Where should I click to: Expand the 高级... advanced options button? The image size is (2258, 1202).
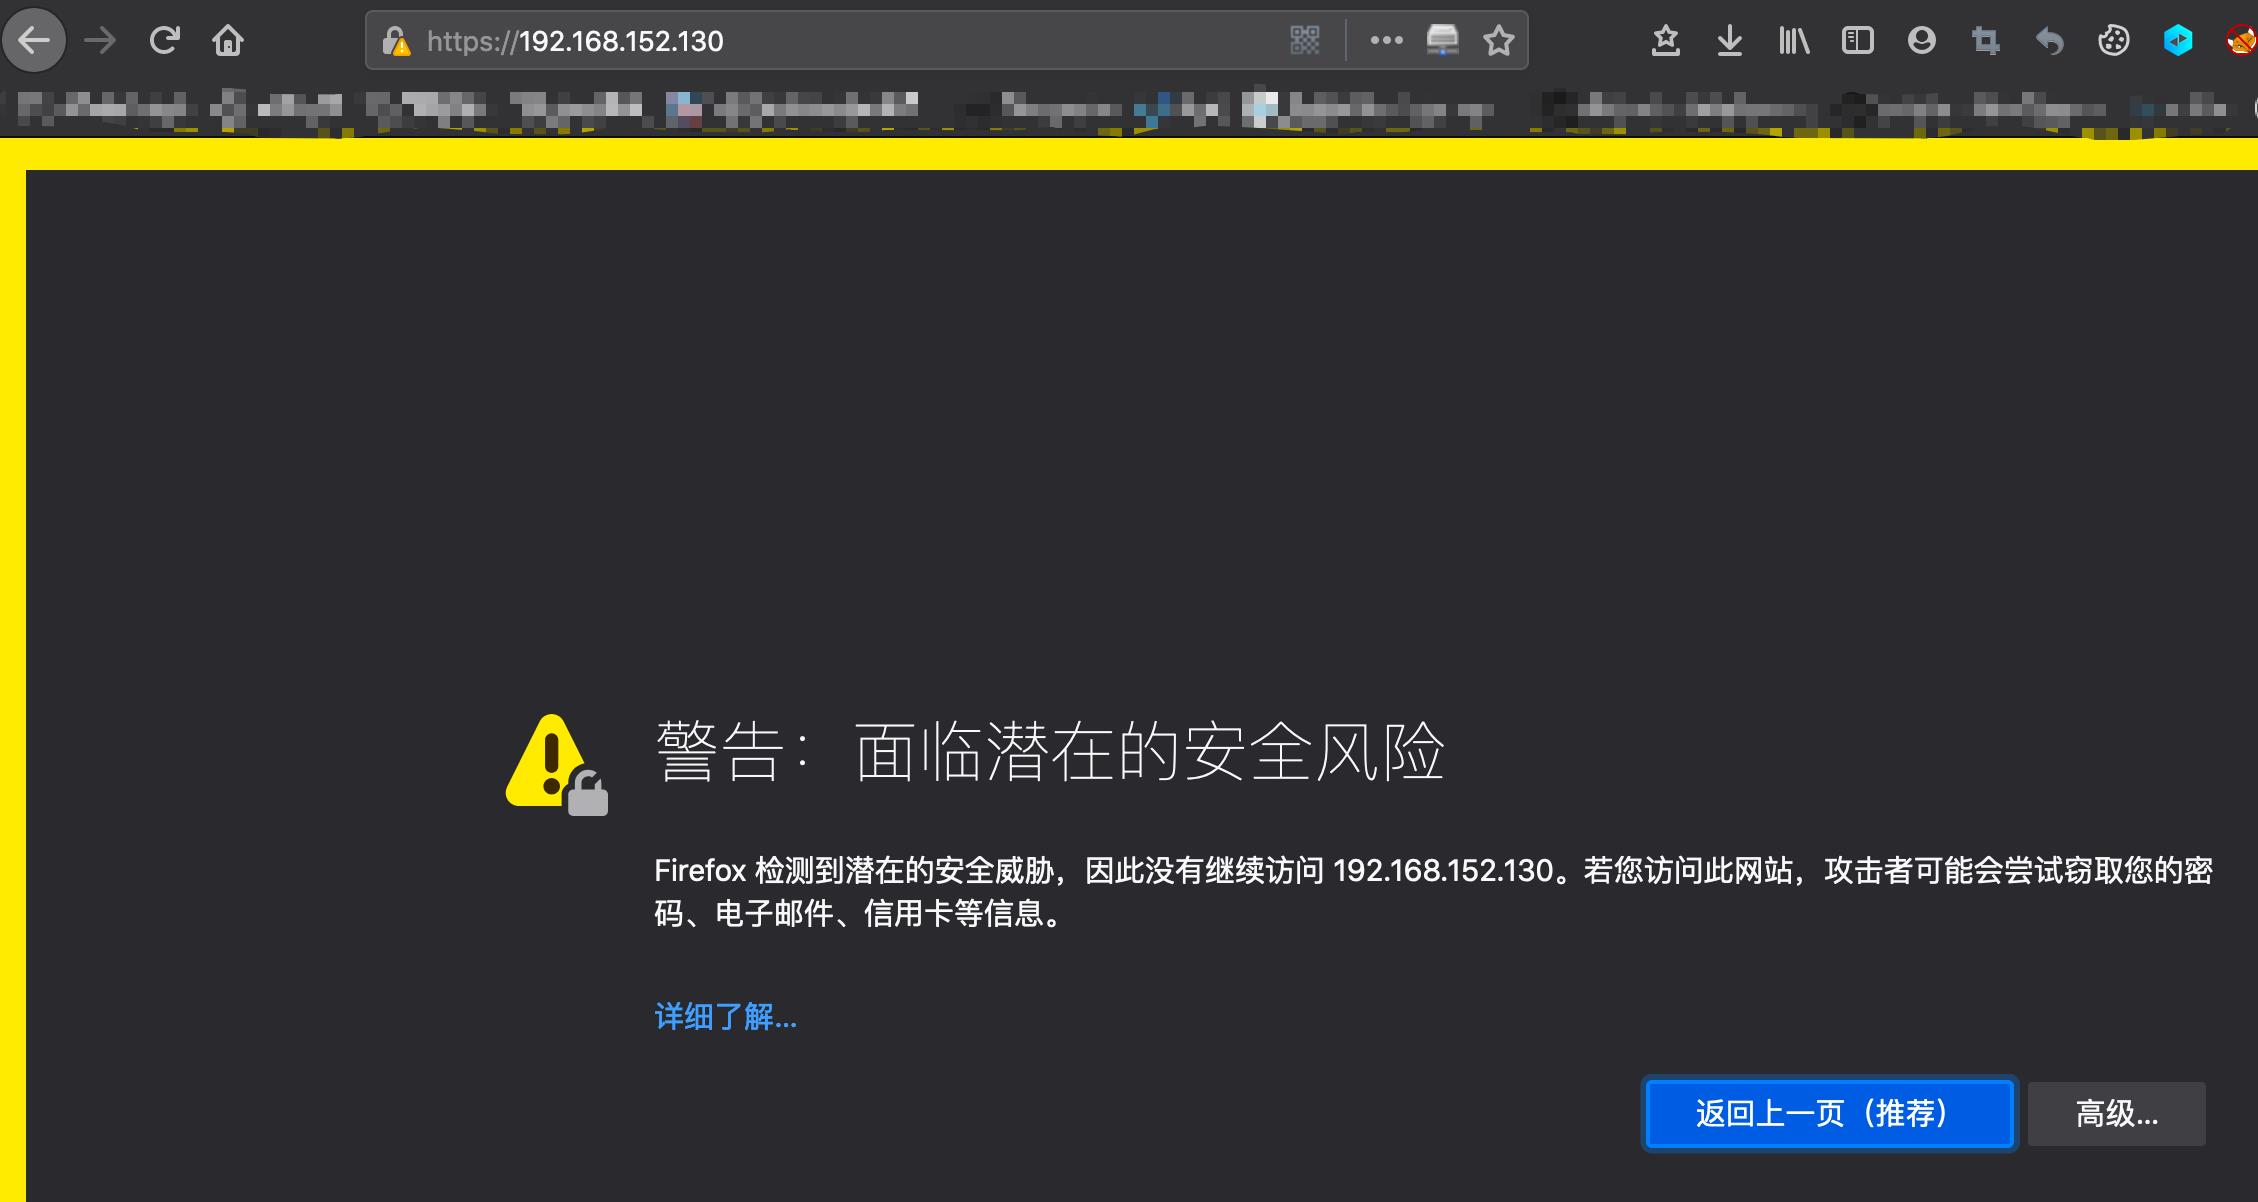coord(2117,1113)
